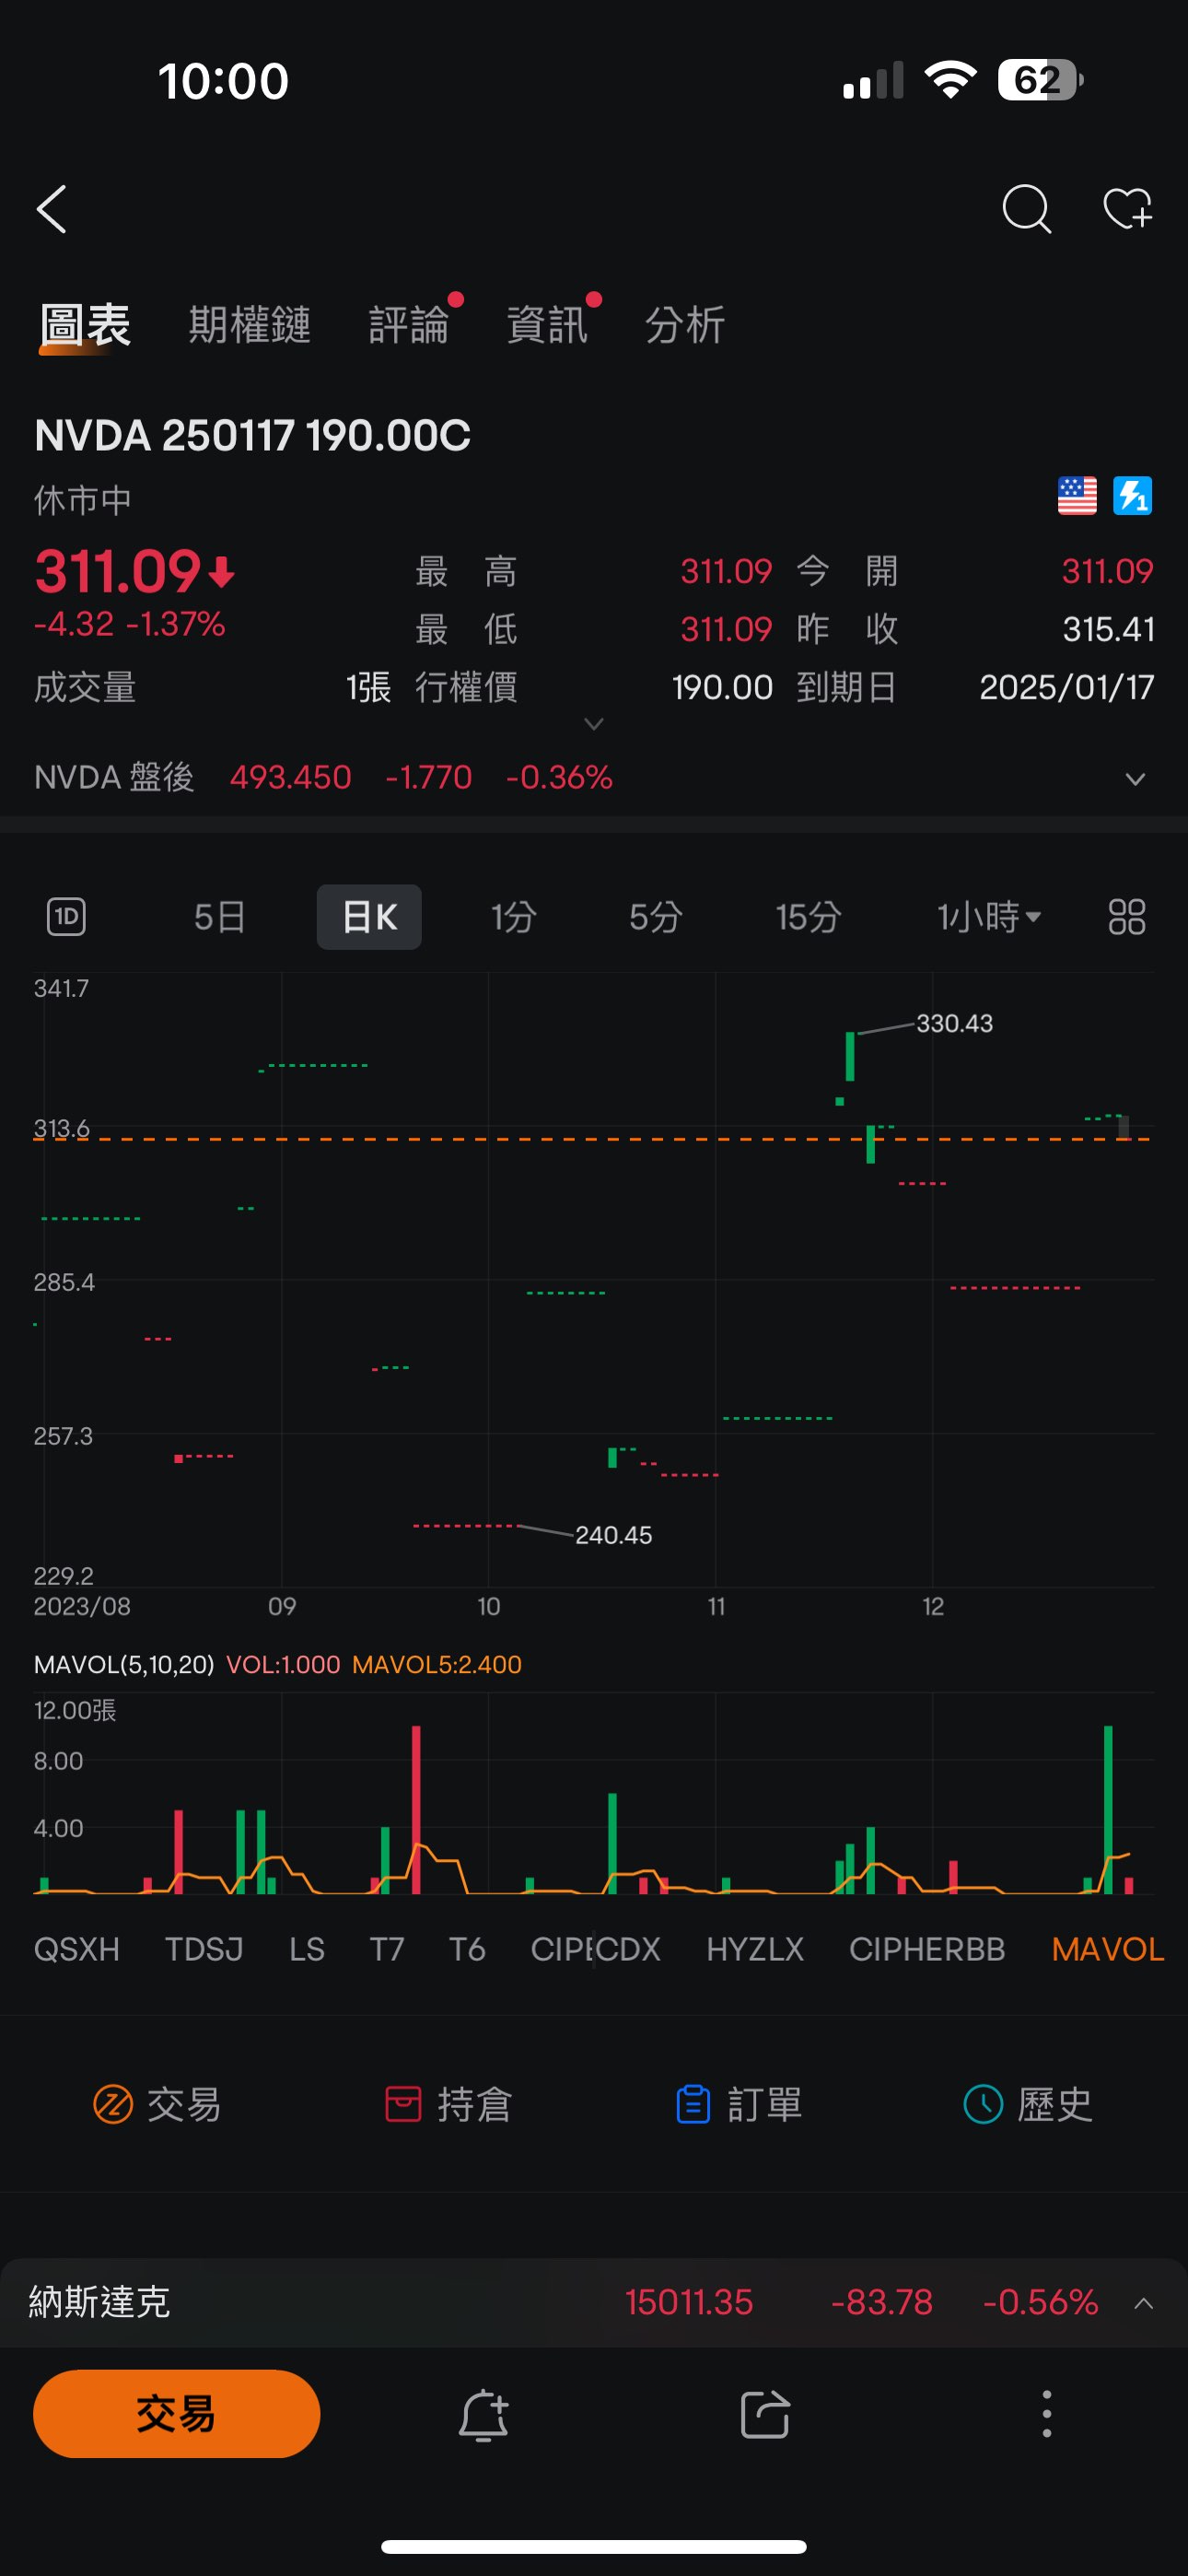Expand the 納斯達克 index bar

(1144, 2304)
